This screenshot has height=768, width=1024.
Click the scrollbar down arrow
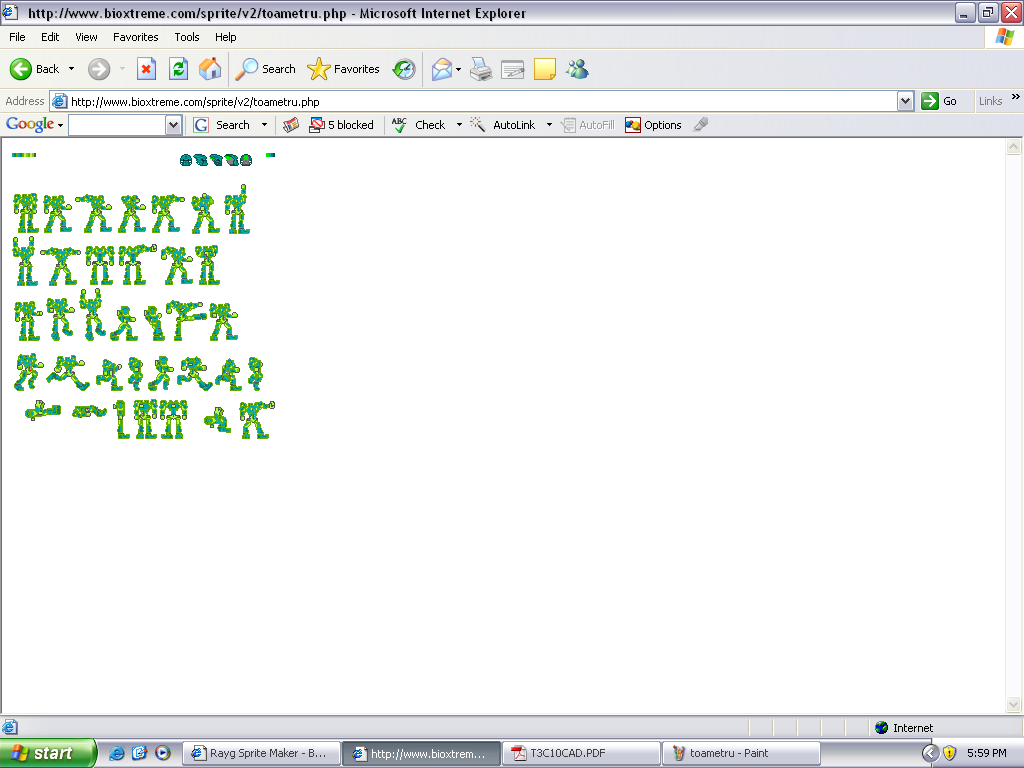coord(1014,705)
